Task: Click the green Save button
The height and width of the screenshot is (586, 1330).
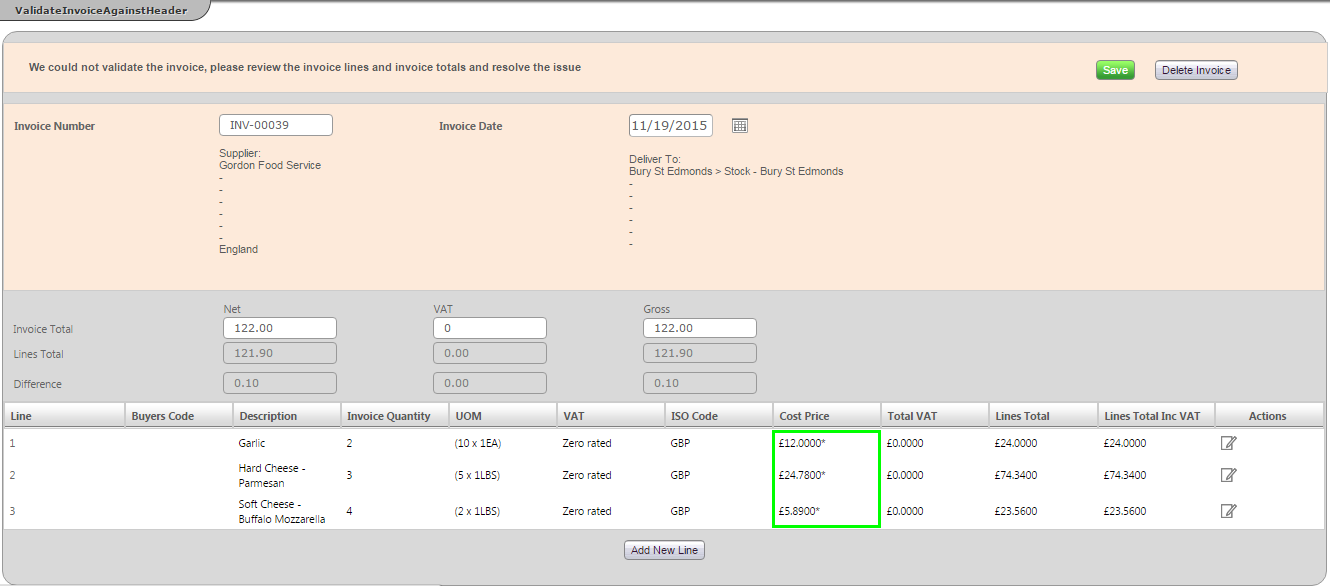Action: click(x=1115, y=70)
